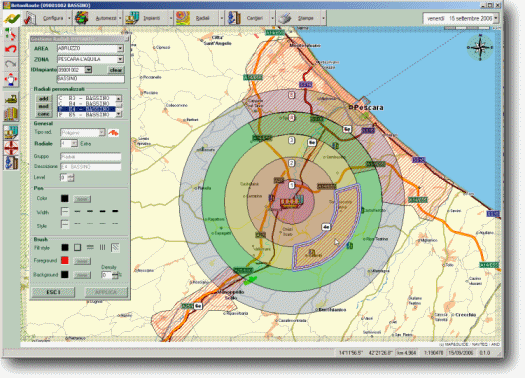Click the plant name field BASSINO
The width and height of the screenshot is (525, 378).
[90, 79]
